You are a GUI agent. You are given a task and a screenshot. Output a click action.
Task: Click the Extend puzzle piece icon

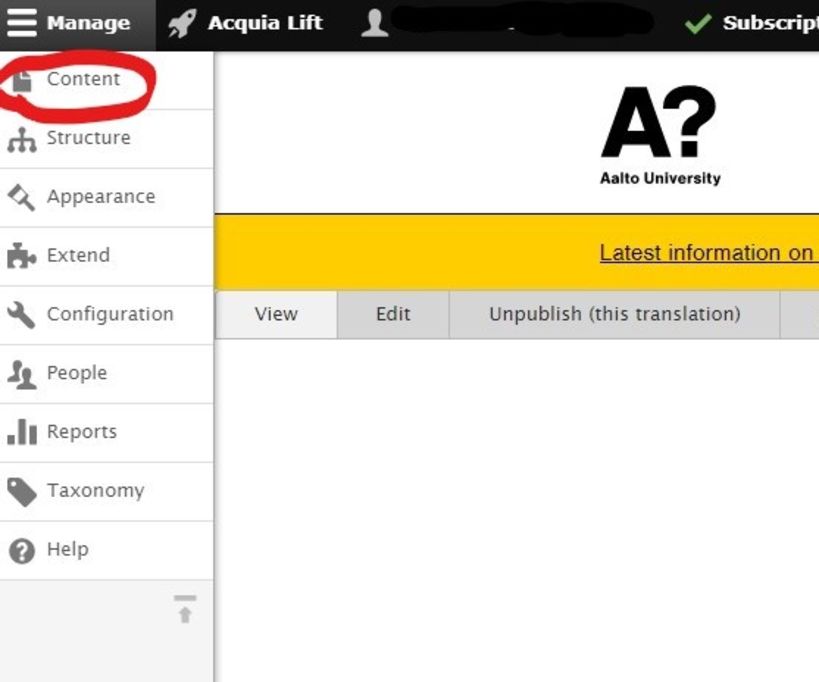pos(21,256)
